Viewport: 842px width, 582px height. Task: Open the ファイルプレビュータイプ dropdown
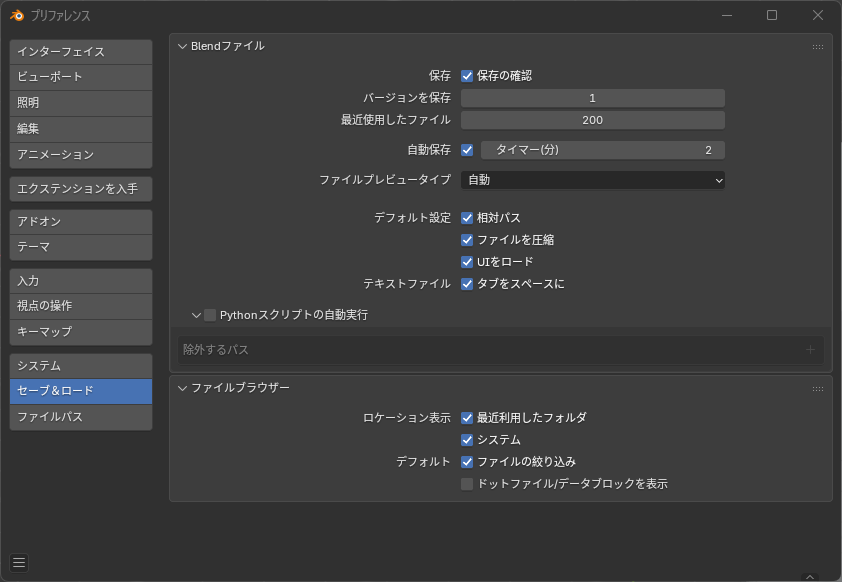point(592,180)
